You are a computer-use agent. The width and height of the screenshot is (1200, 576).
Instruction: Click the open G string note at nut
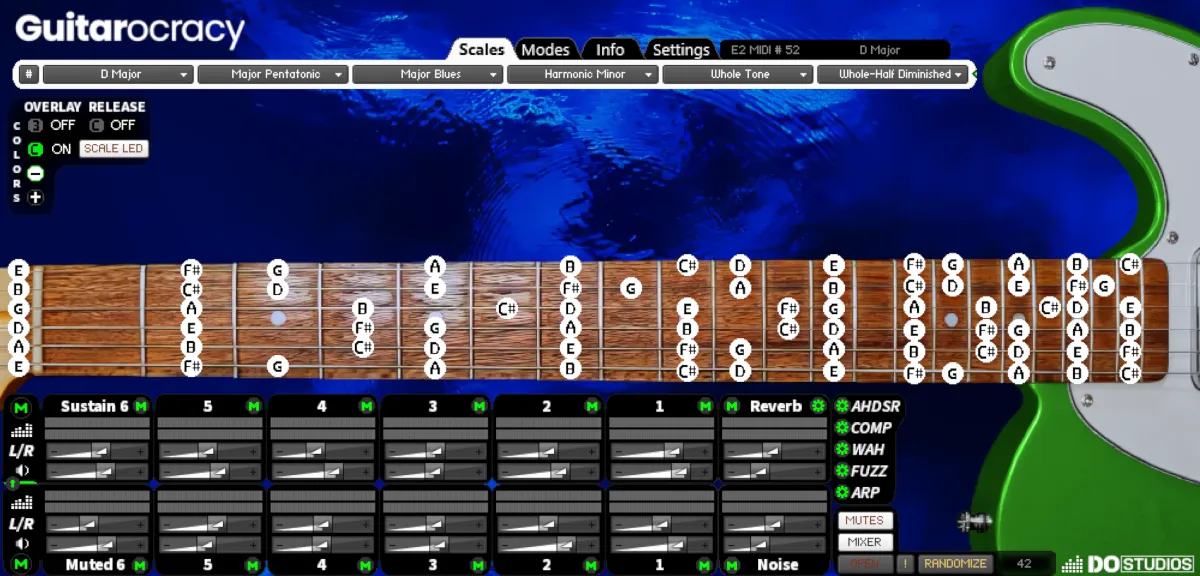pyautogui.click(x=17, y=309)
